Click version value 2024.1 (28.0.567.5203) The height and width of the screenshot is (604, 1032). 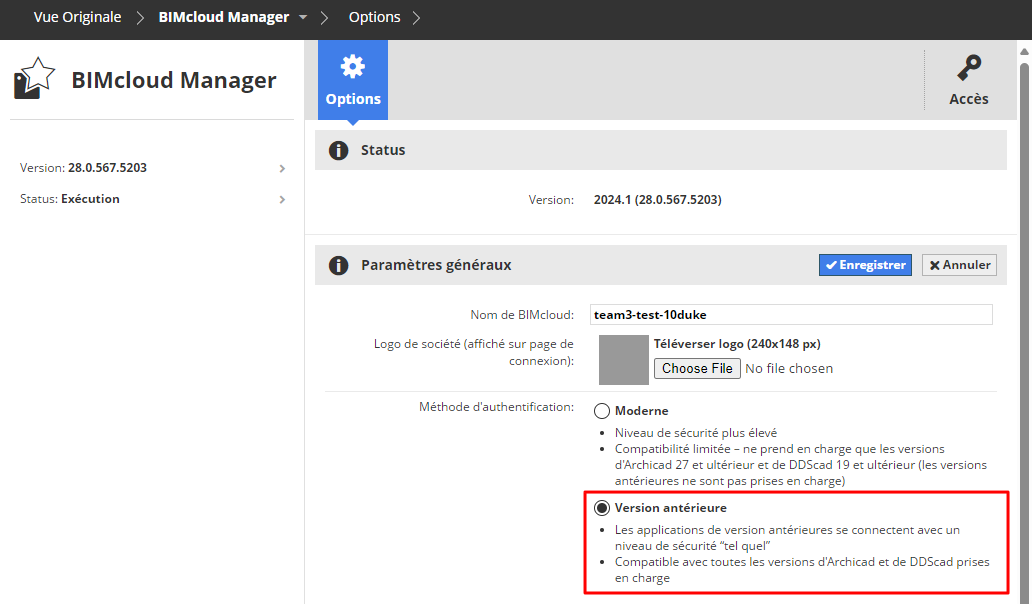pyautogui.click(x=658, y=200)
